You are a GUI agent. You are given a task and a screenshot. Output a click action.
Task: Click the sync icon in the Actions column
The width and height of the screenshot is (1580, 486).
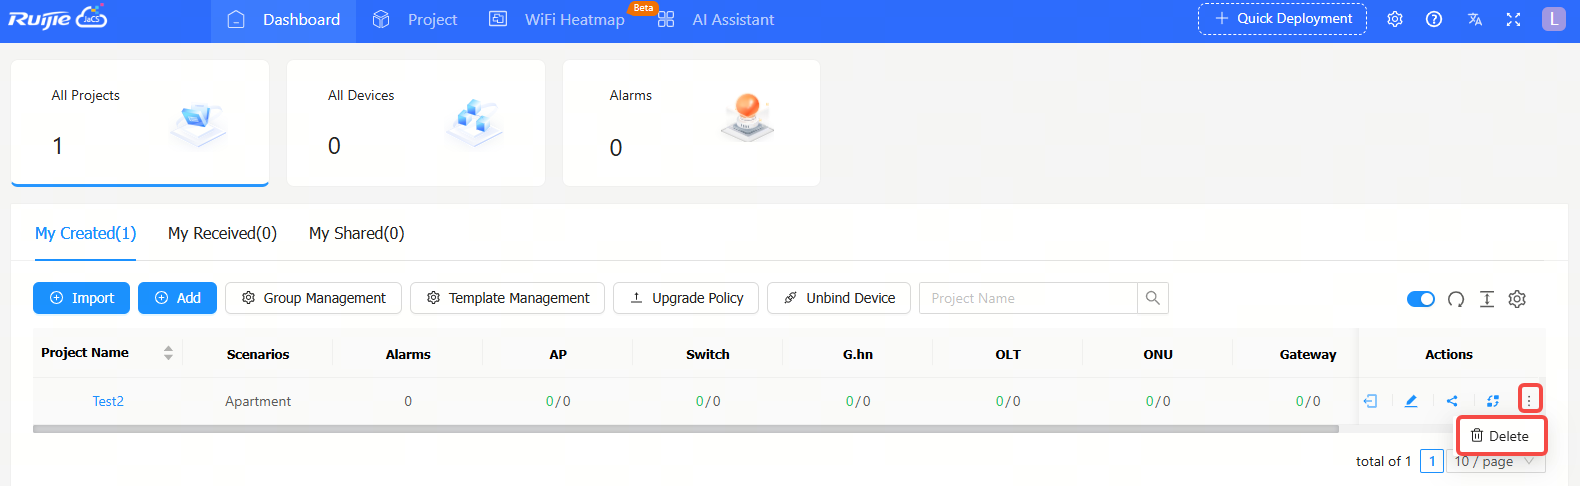click(1492, 401)
